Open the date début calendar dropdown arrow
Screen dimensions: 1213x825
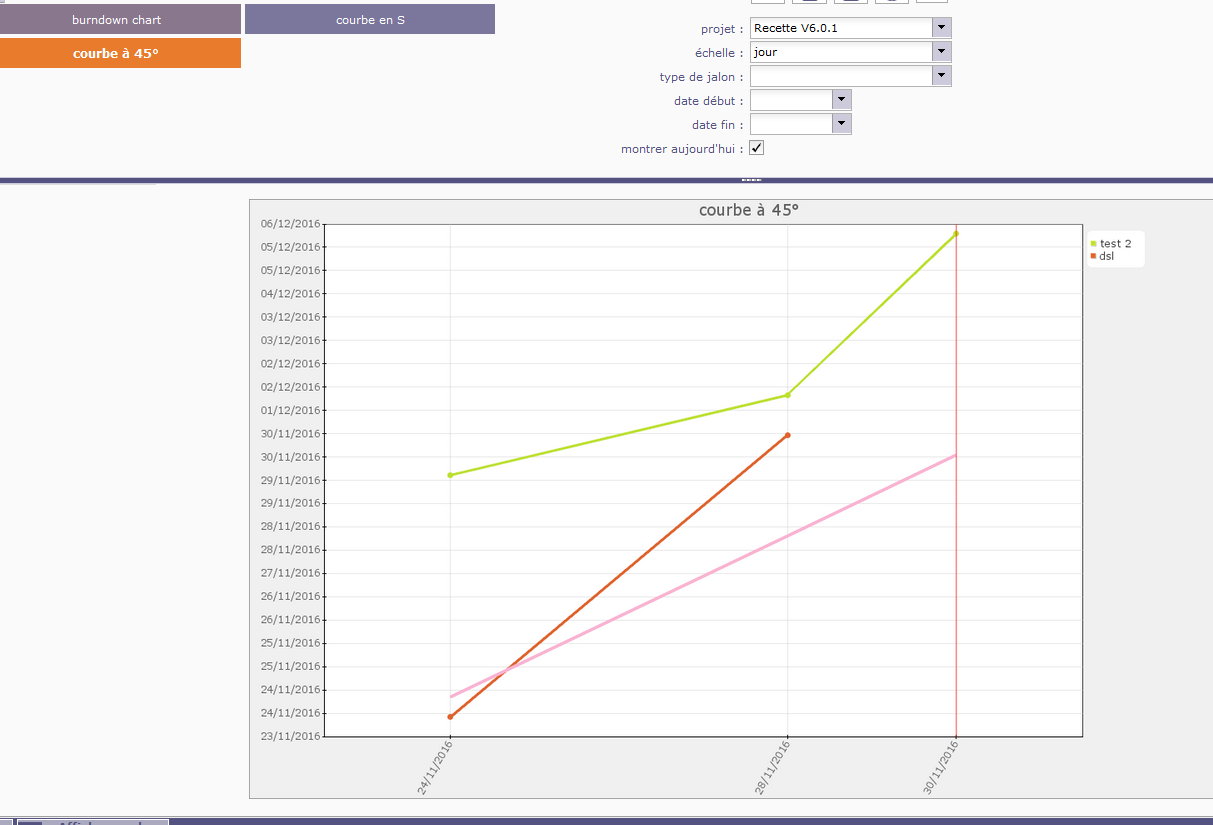pyautogui.click(x=841, y=100)
